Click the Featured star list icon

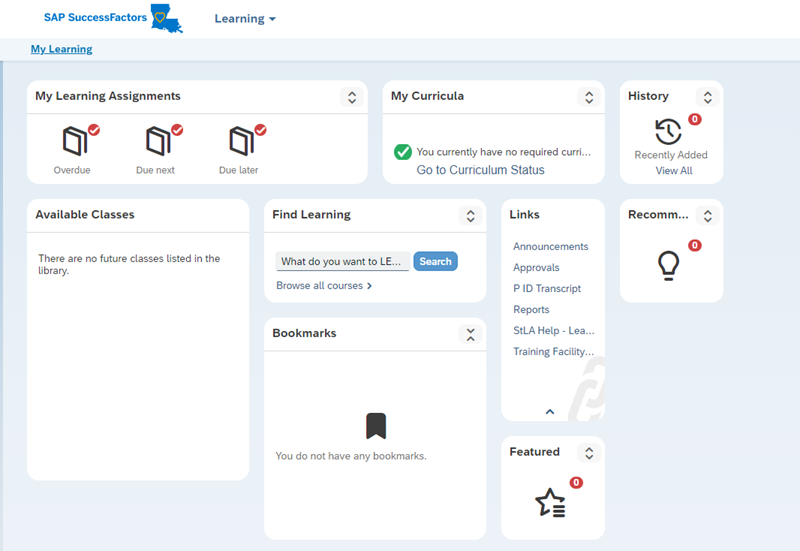click(551, 503)
